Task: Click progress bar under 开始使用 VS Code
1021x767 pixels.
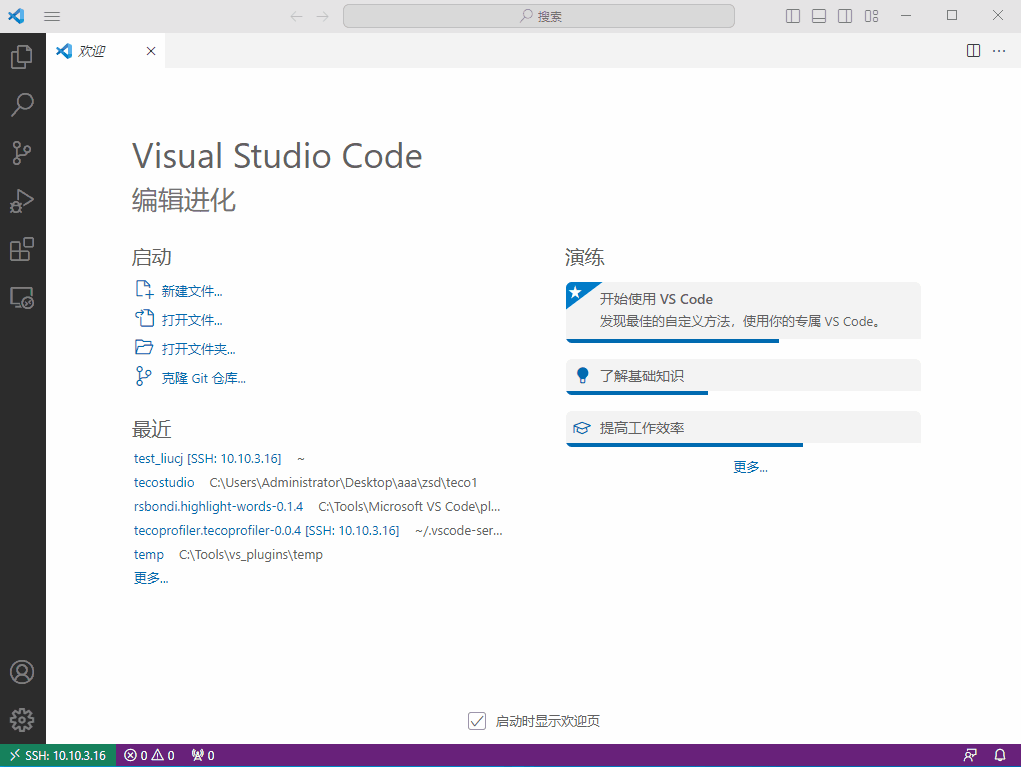Action: click(673, 341)
